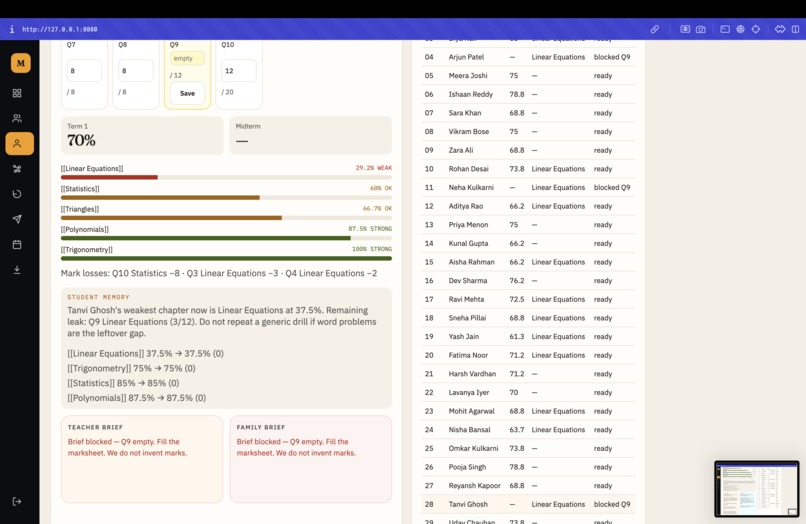Click the Q10 marks input showing 12

point(239,70)
